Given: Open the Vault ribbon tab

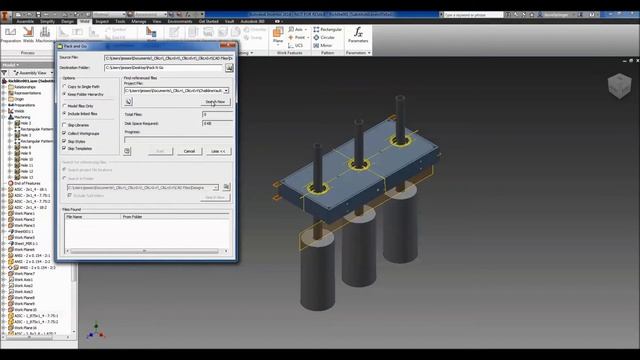Looking at the screenshot, I should coord(229,21).
